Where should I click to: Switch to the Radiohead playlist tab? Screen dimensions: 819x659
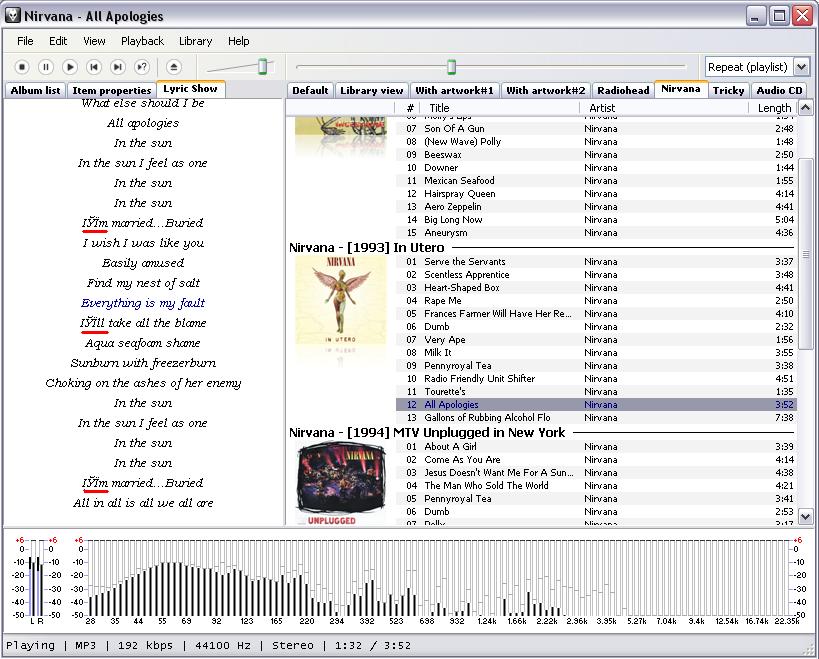pos(622,90)
